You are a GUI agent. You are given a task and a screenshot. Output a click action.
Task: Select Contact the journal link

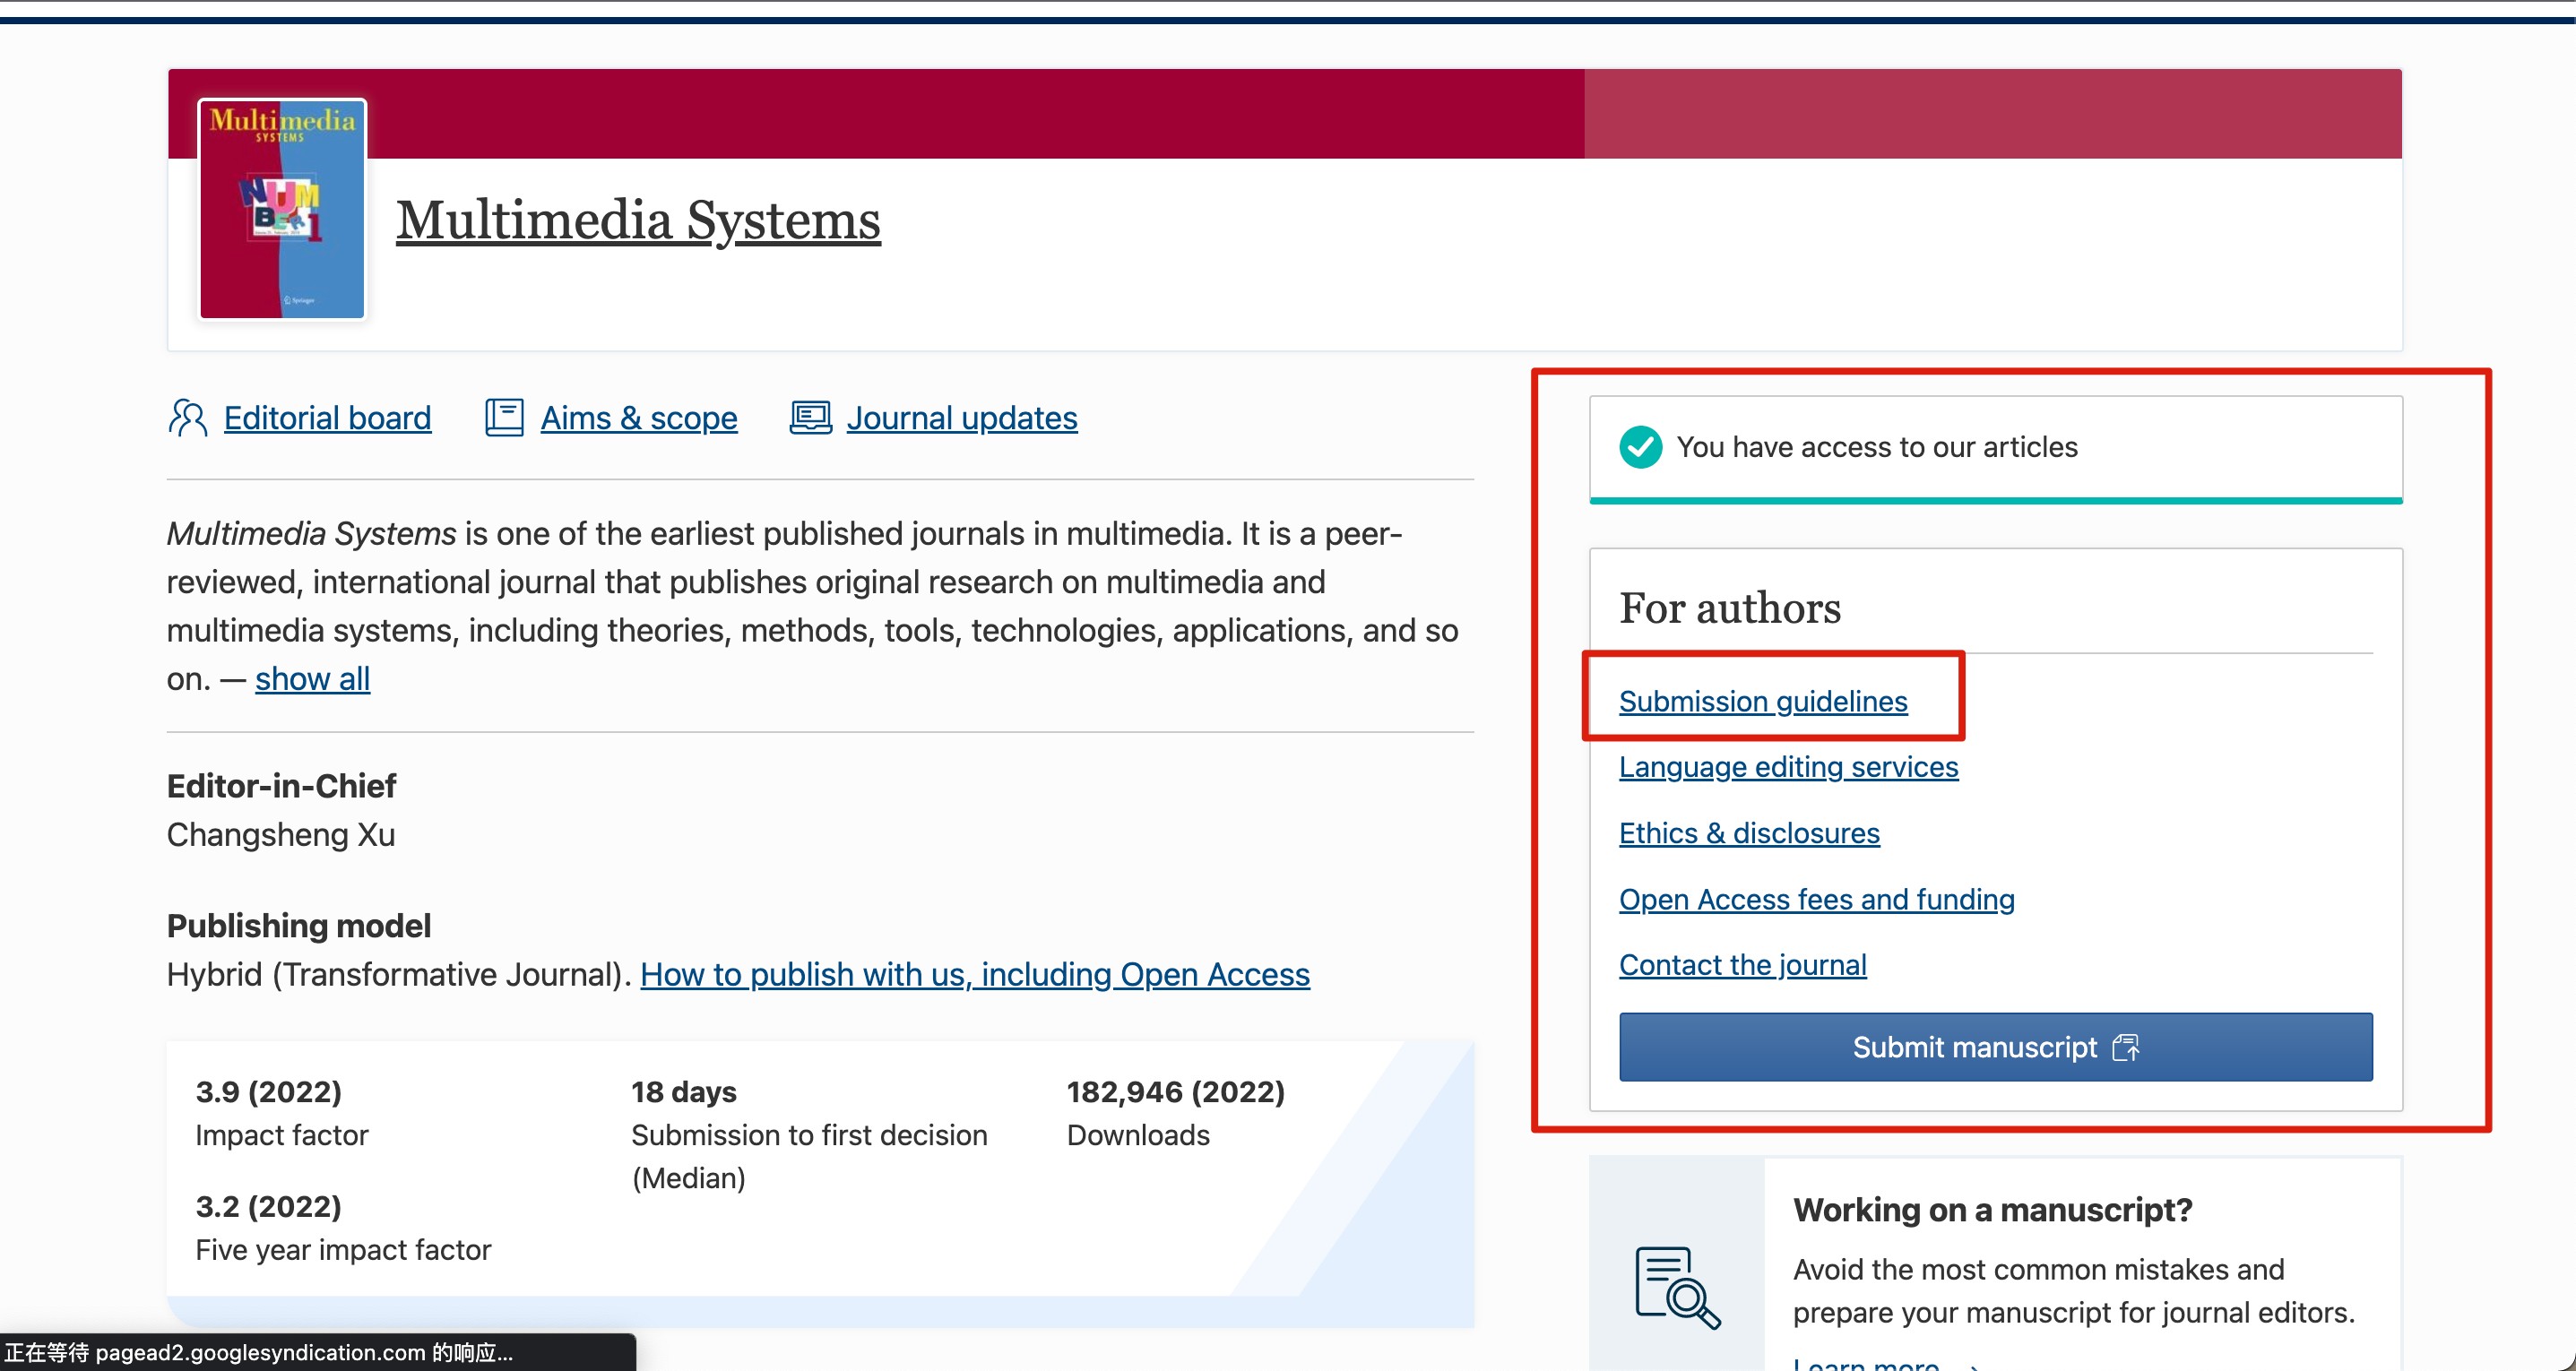point(1742,965)
